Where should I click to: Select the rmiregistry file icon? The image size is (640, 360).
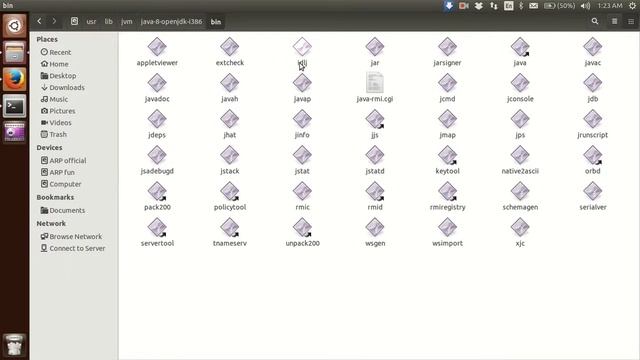(447, 191)
